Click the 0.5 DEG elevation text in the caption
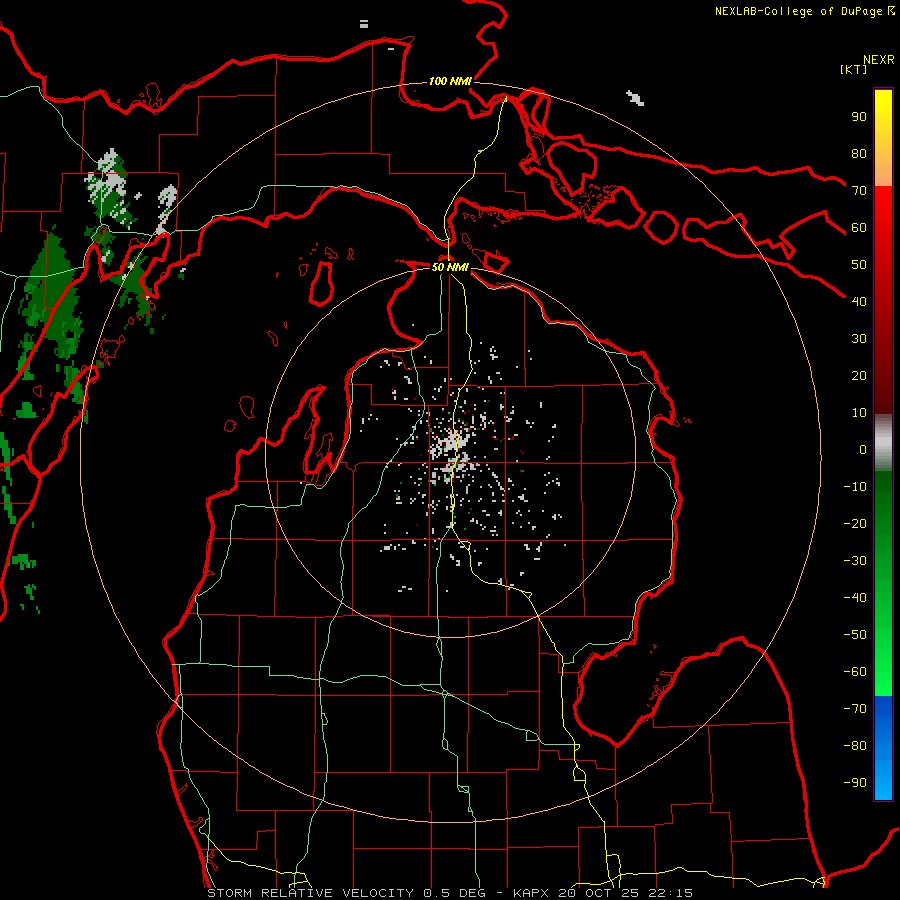The image size is (900, 900). click(454, 893)
